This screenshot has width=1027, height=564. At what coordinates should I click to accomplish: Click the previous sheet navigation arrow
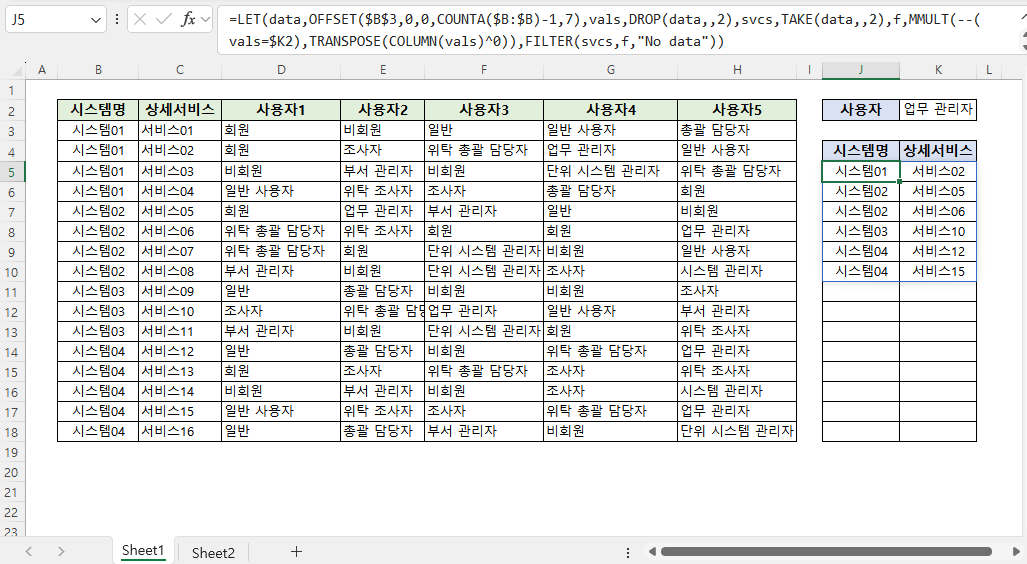[29, 551]
